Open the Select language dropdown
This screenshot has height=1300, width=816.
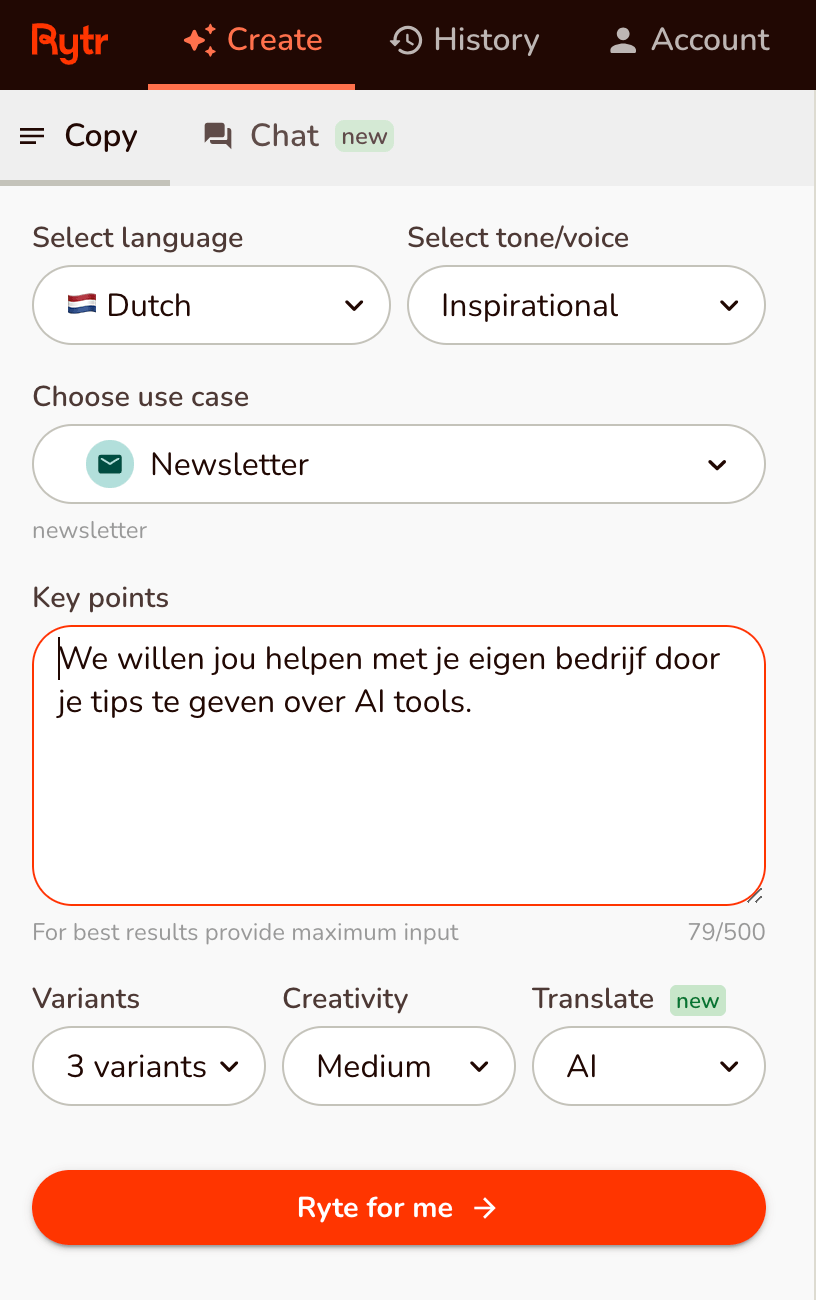click(x=211, y=304)
